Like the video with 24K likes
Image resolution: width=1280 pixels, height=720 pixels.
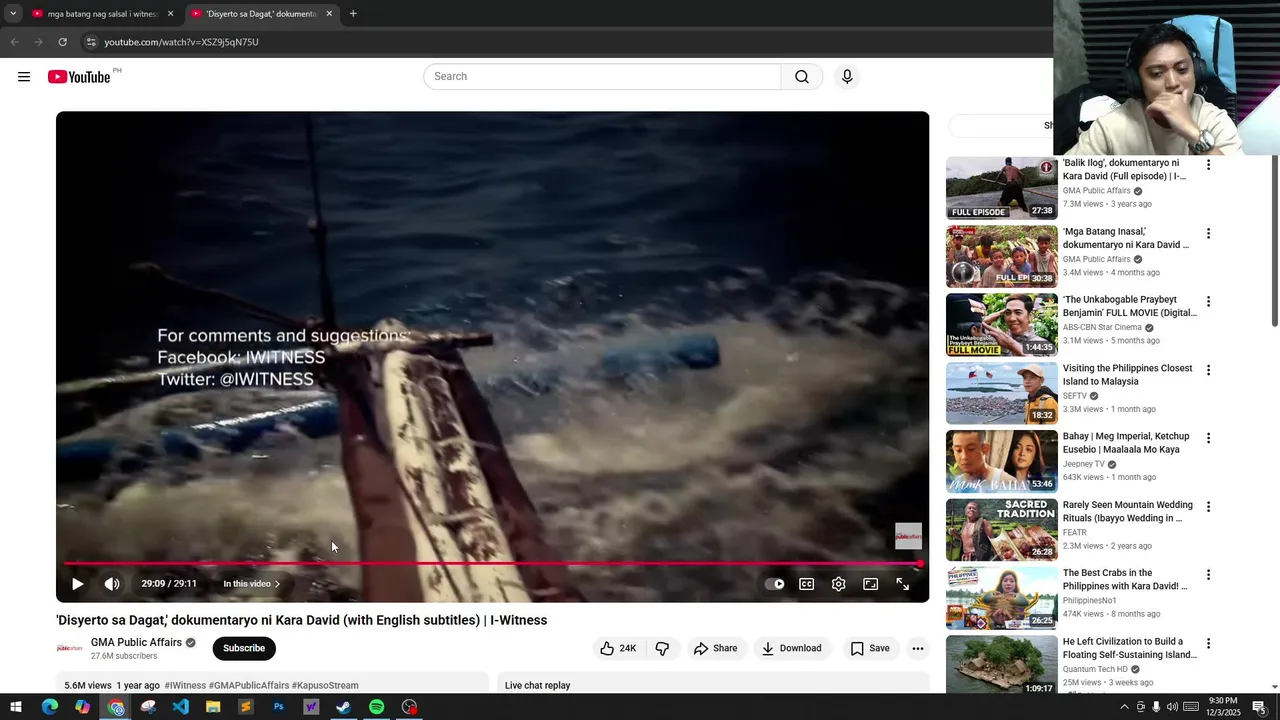pyautogui.click(x=618, y=648)
